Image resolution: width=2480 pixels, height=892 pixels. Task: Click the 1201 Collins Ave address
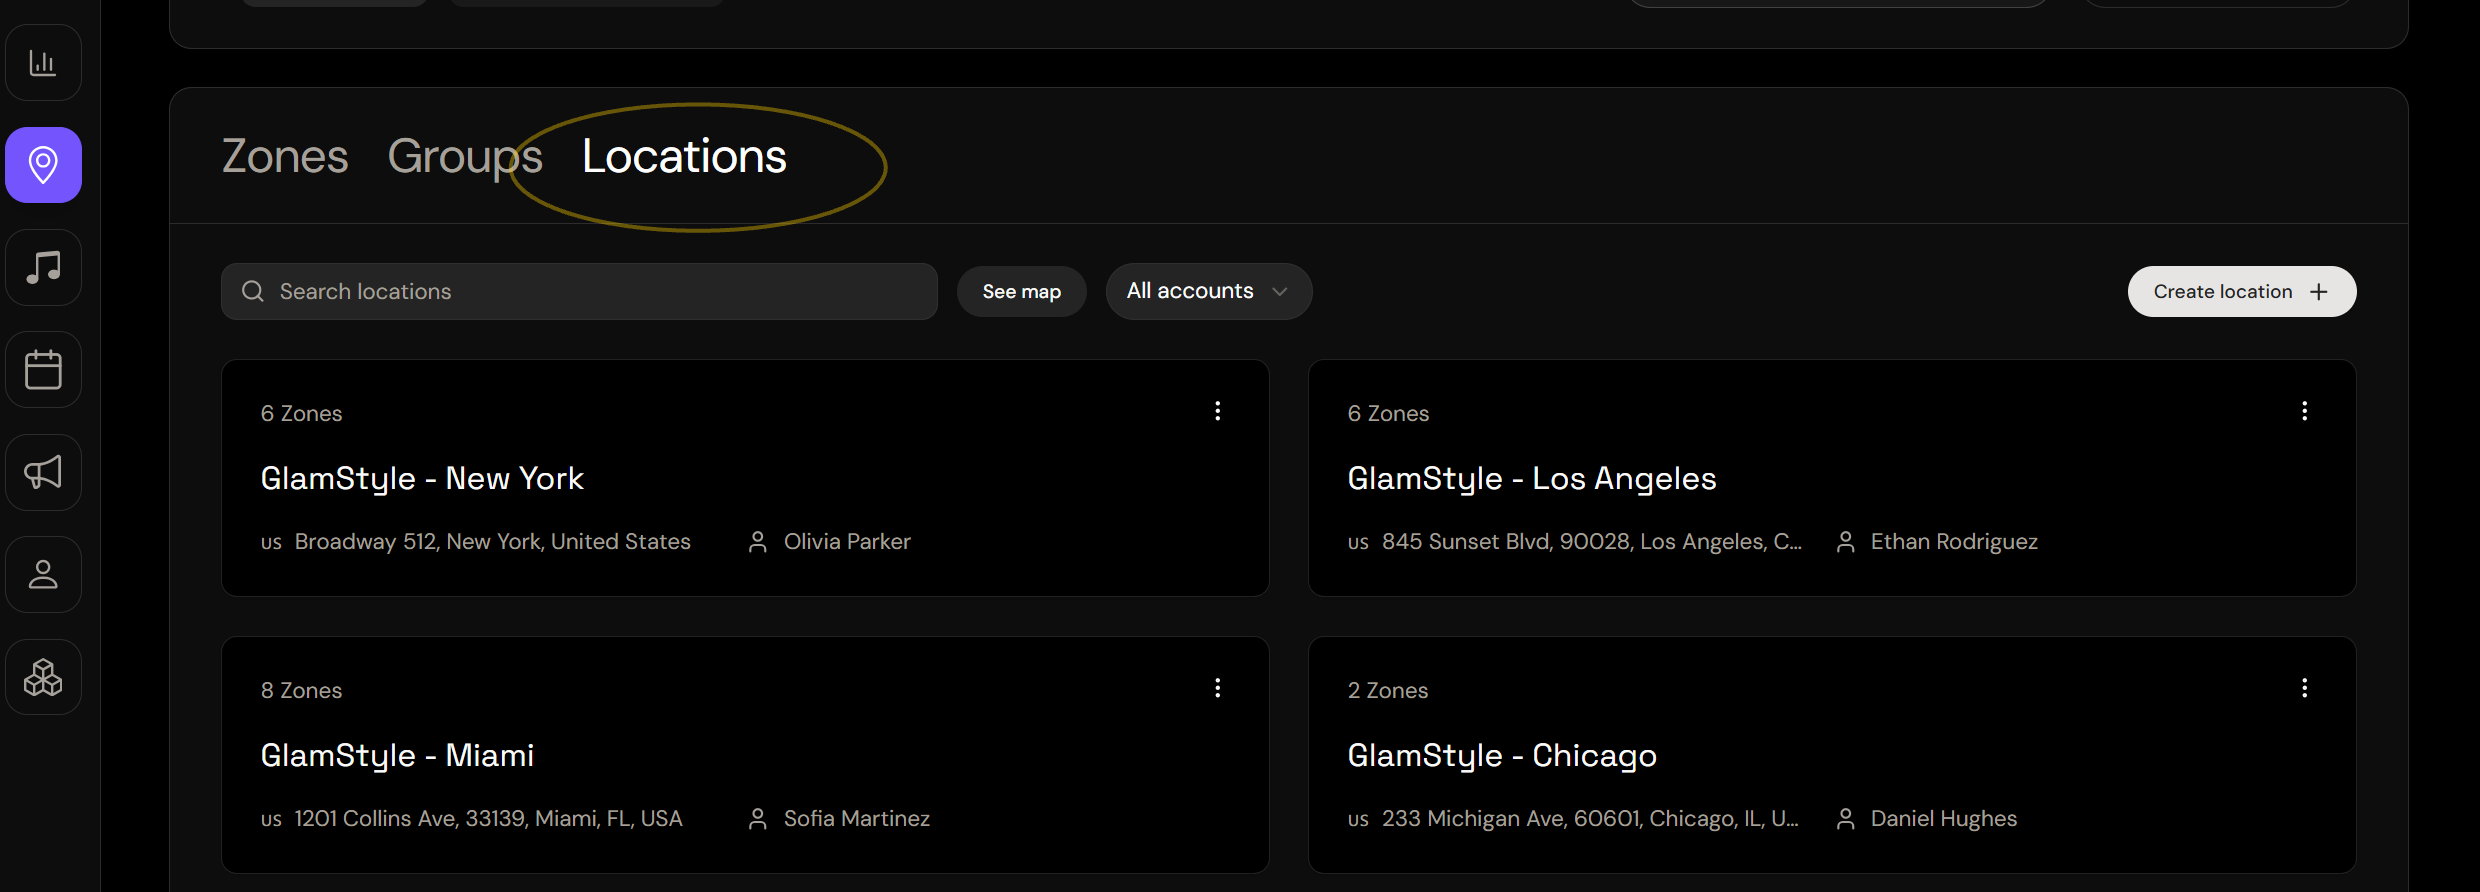coord(488,818)
